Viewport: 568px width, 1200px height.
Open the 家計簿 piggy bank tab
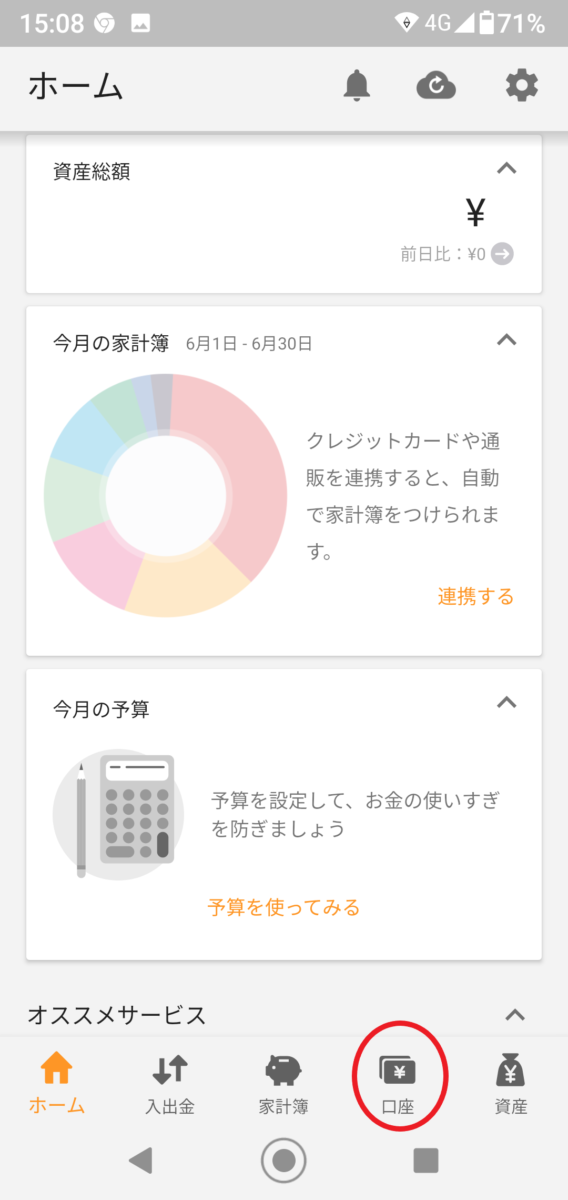(283, 1071)
